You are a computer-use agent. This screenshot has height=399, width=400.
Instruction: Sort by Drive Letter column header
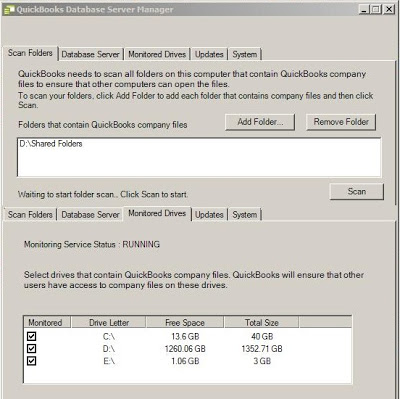109,322
